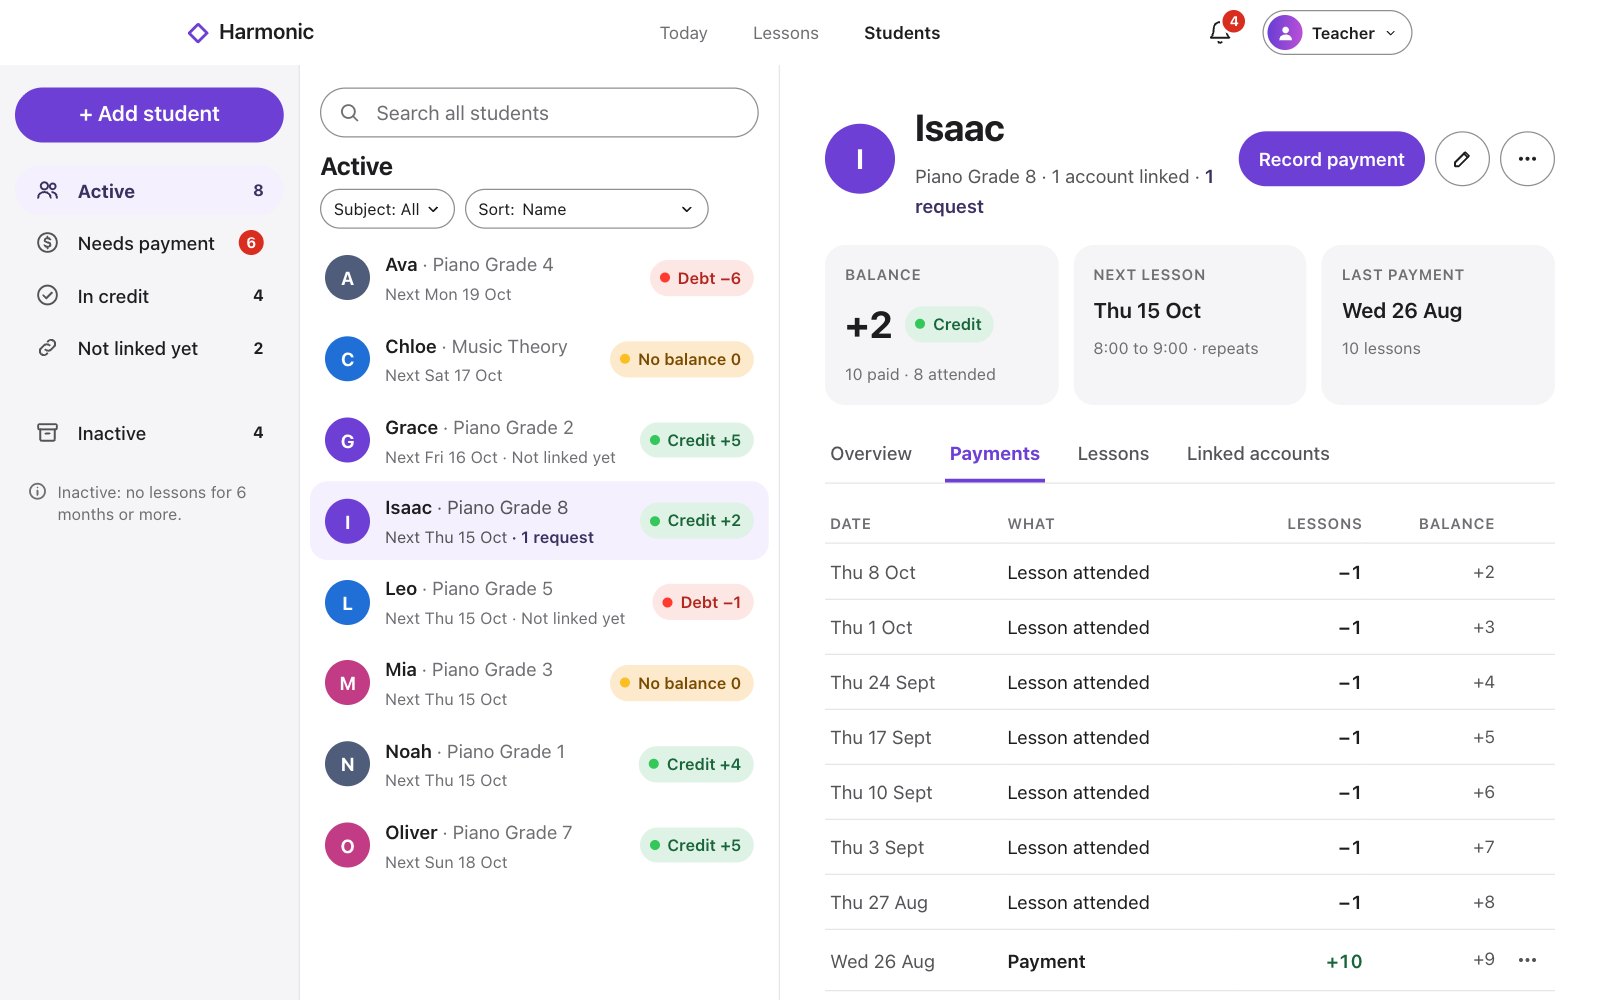Image resolution: width=1600 pixels, height=1000 pixels.
Task: Select the Payments tab
Action: pyautogui.click(x=995, y=454)
